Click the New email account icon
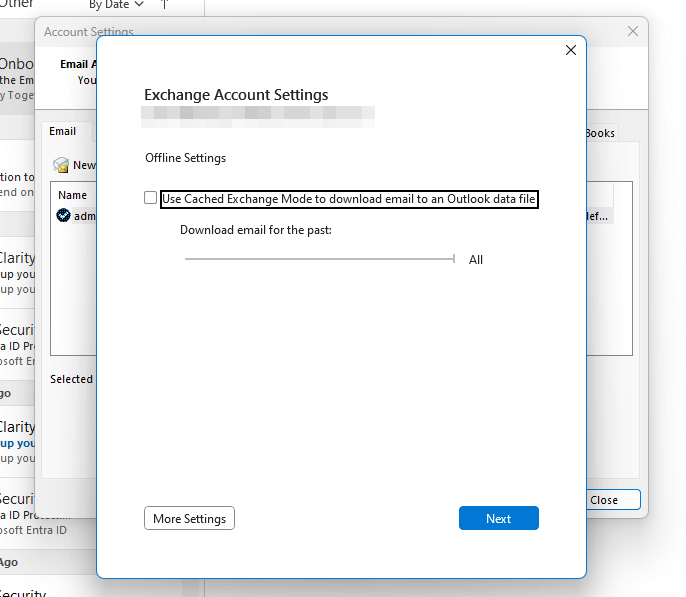Image resolution: width=686 pixels, height=597 pixels. [x=61, y=165]
